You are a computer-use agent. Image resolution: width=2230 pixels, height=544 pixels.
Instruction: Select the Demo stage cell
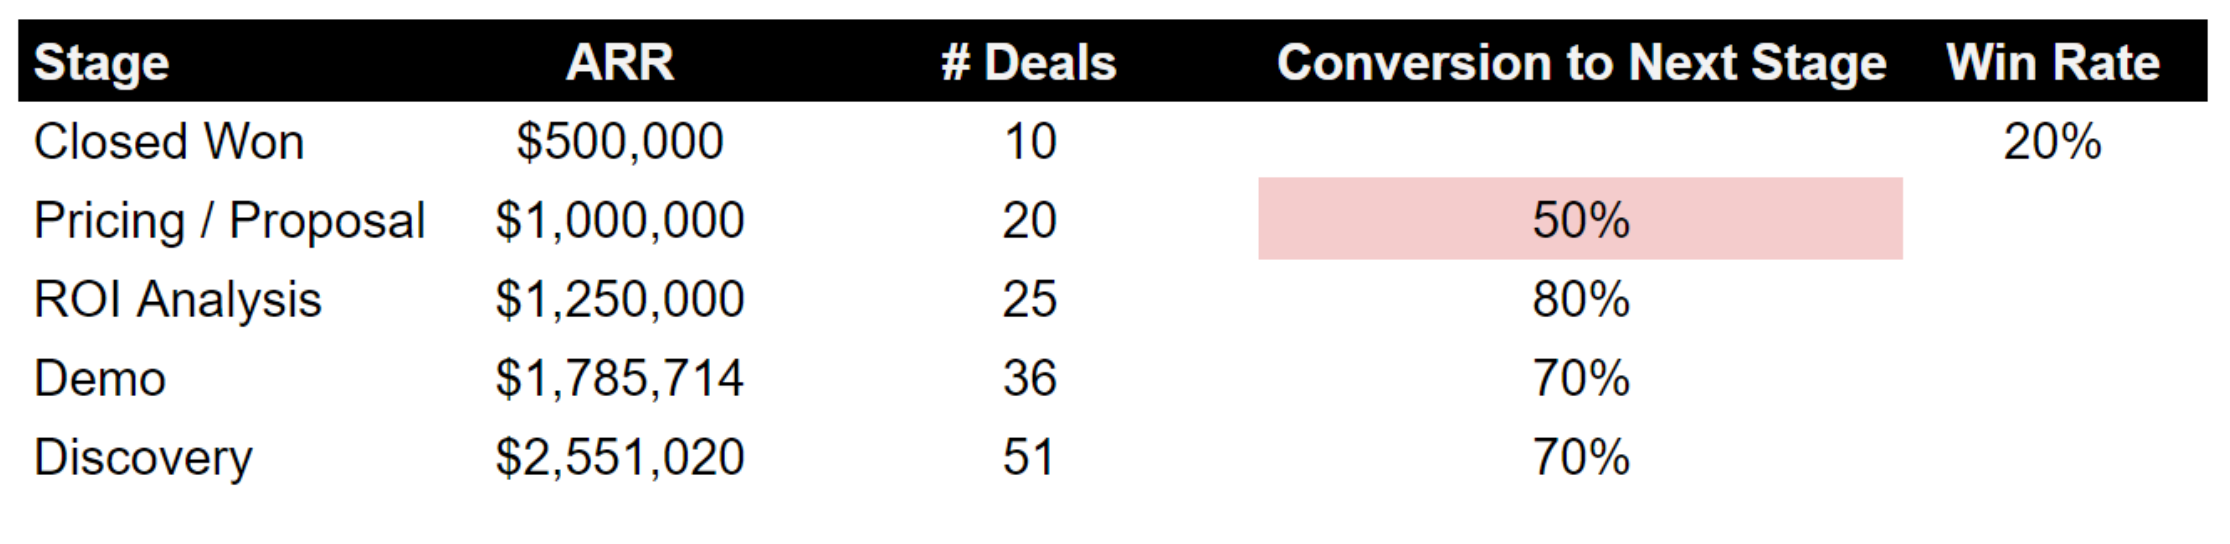tap(99, 379)
